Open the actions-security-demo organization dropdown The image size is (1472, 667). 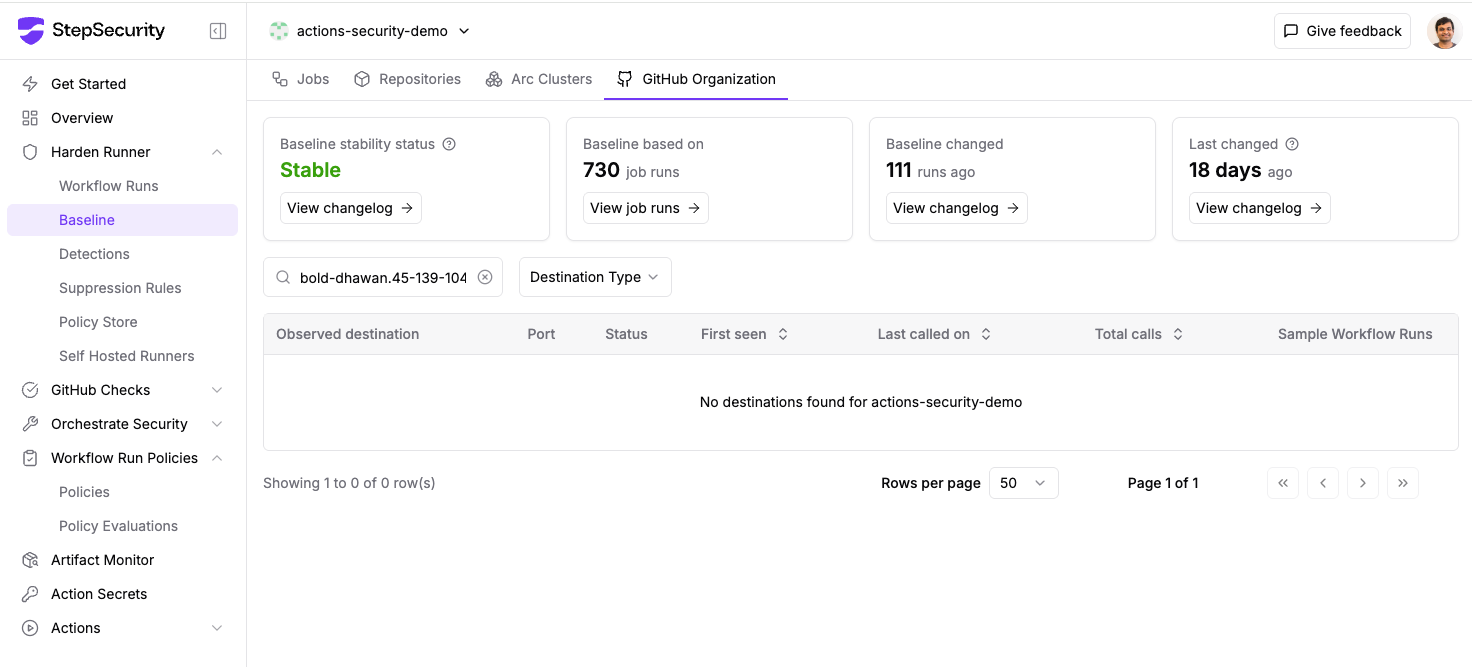click(x=370, y=31)
